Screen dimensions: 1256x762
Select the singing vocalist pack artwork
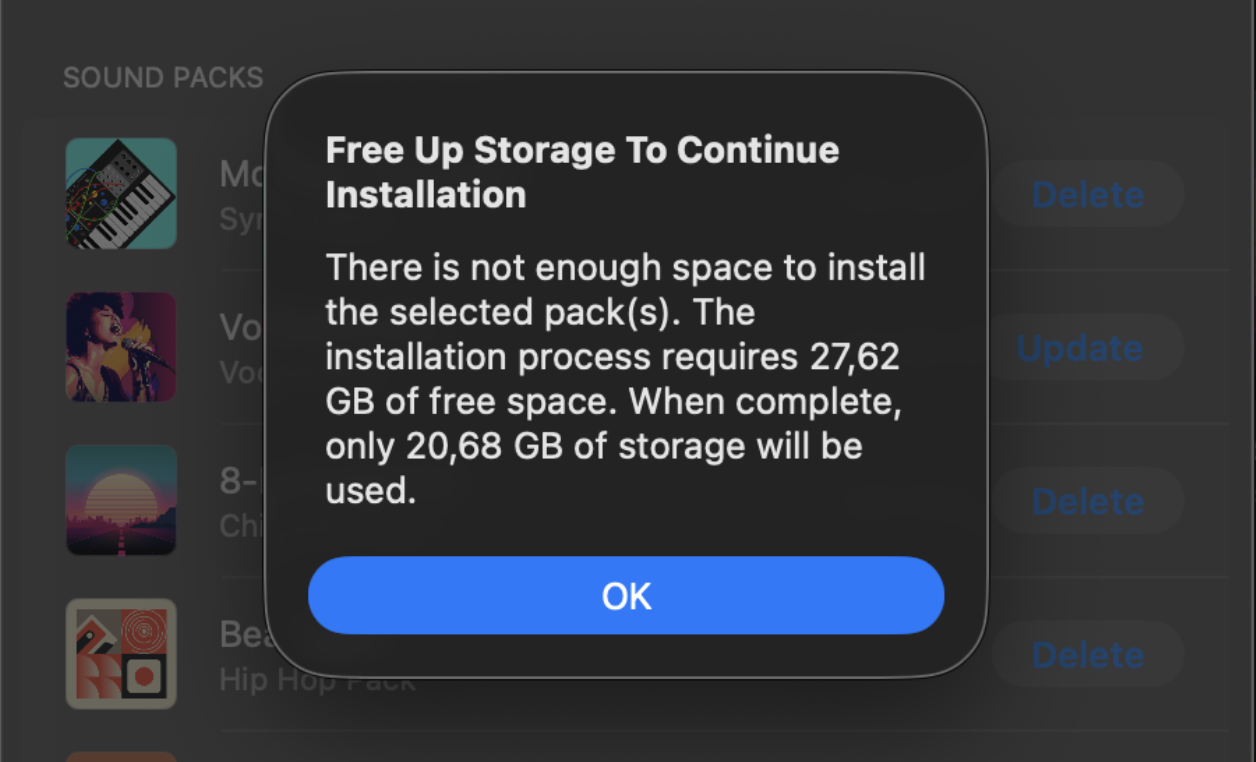[121, 347]
